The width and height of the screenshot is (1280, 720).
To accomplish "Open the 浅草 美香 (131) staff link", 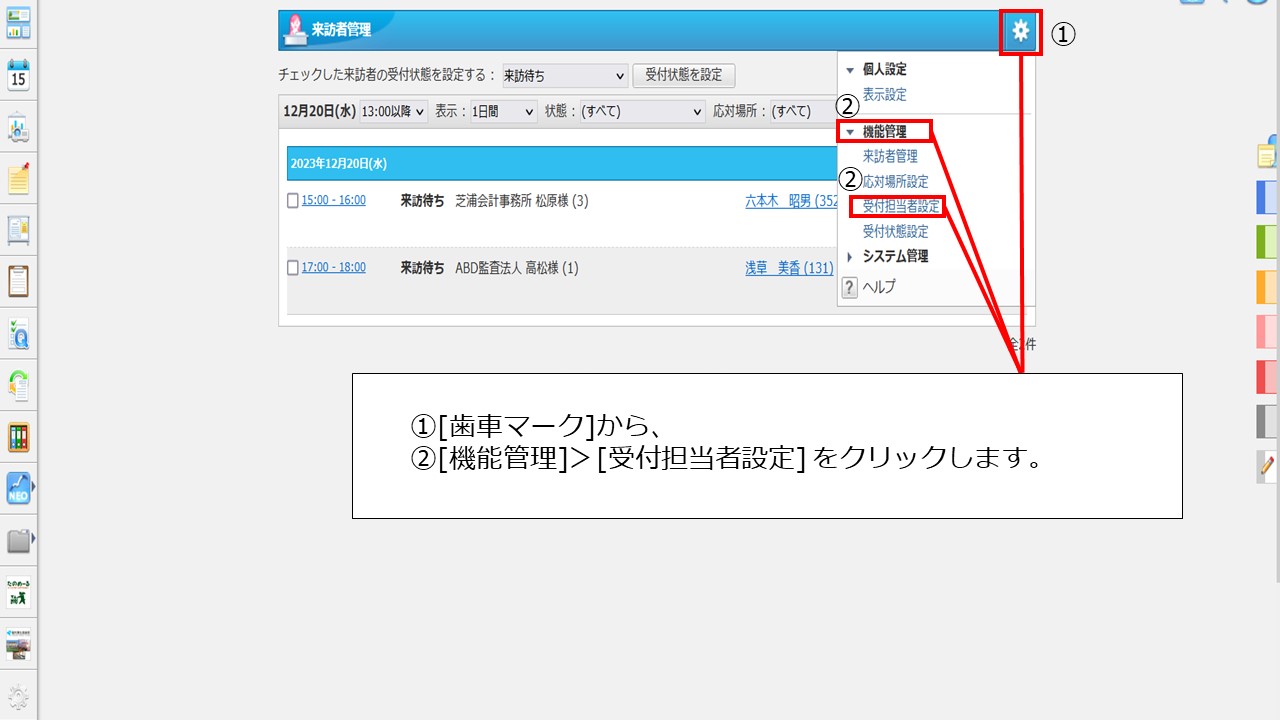I will tap(789, 268).
